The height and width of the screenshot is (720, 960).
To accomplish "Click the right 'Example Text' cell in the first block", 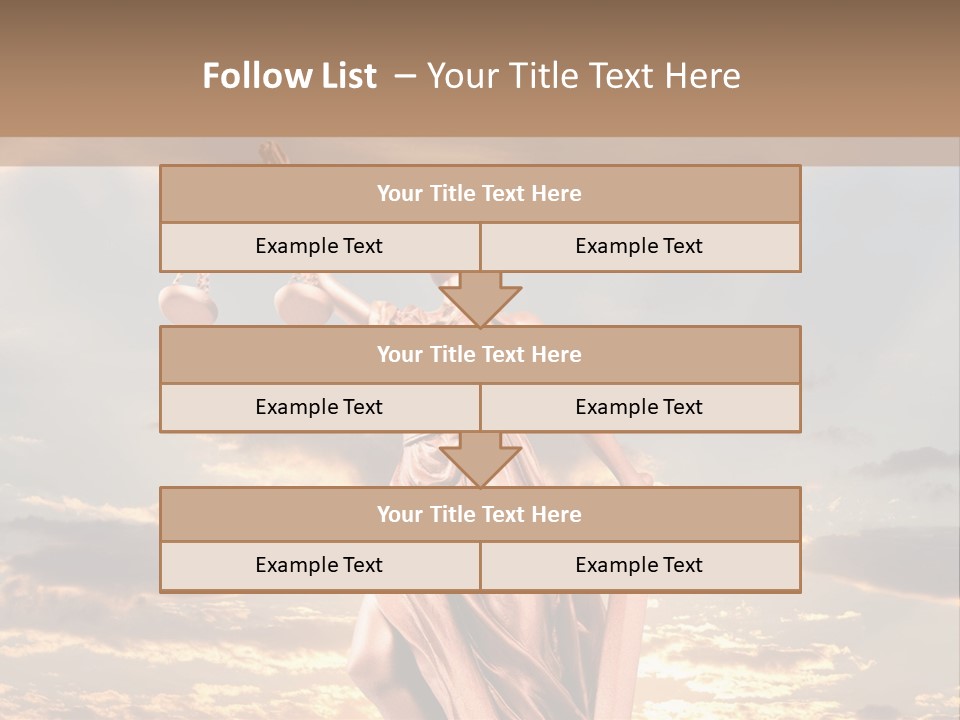I will point(639,247).
